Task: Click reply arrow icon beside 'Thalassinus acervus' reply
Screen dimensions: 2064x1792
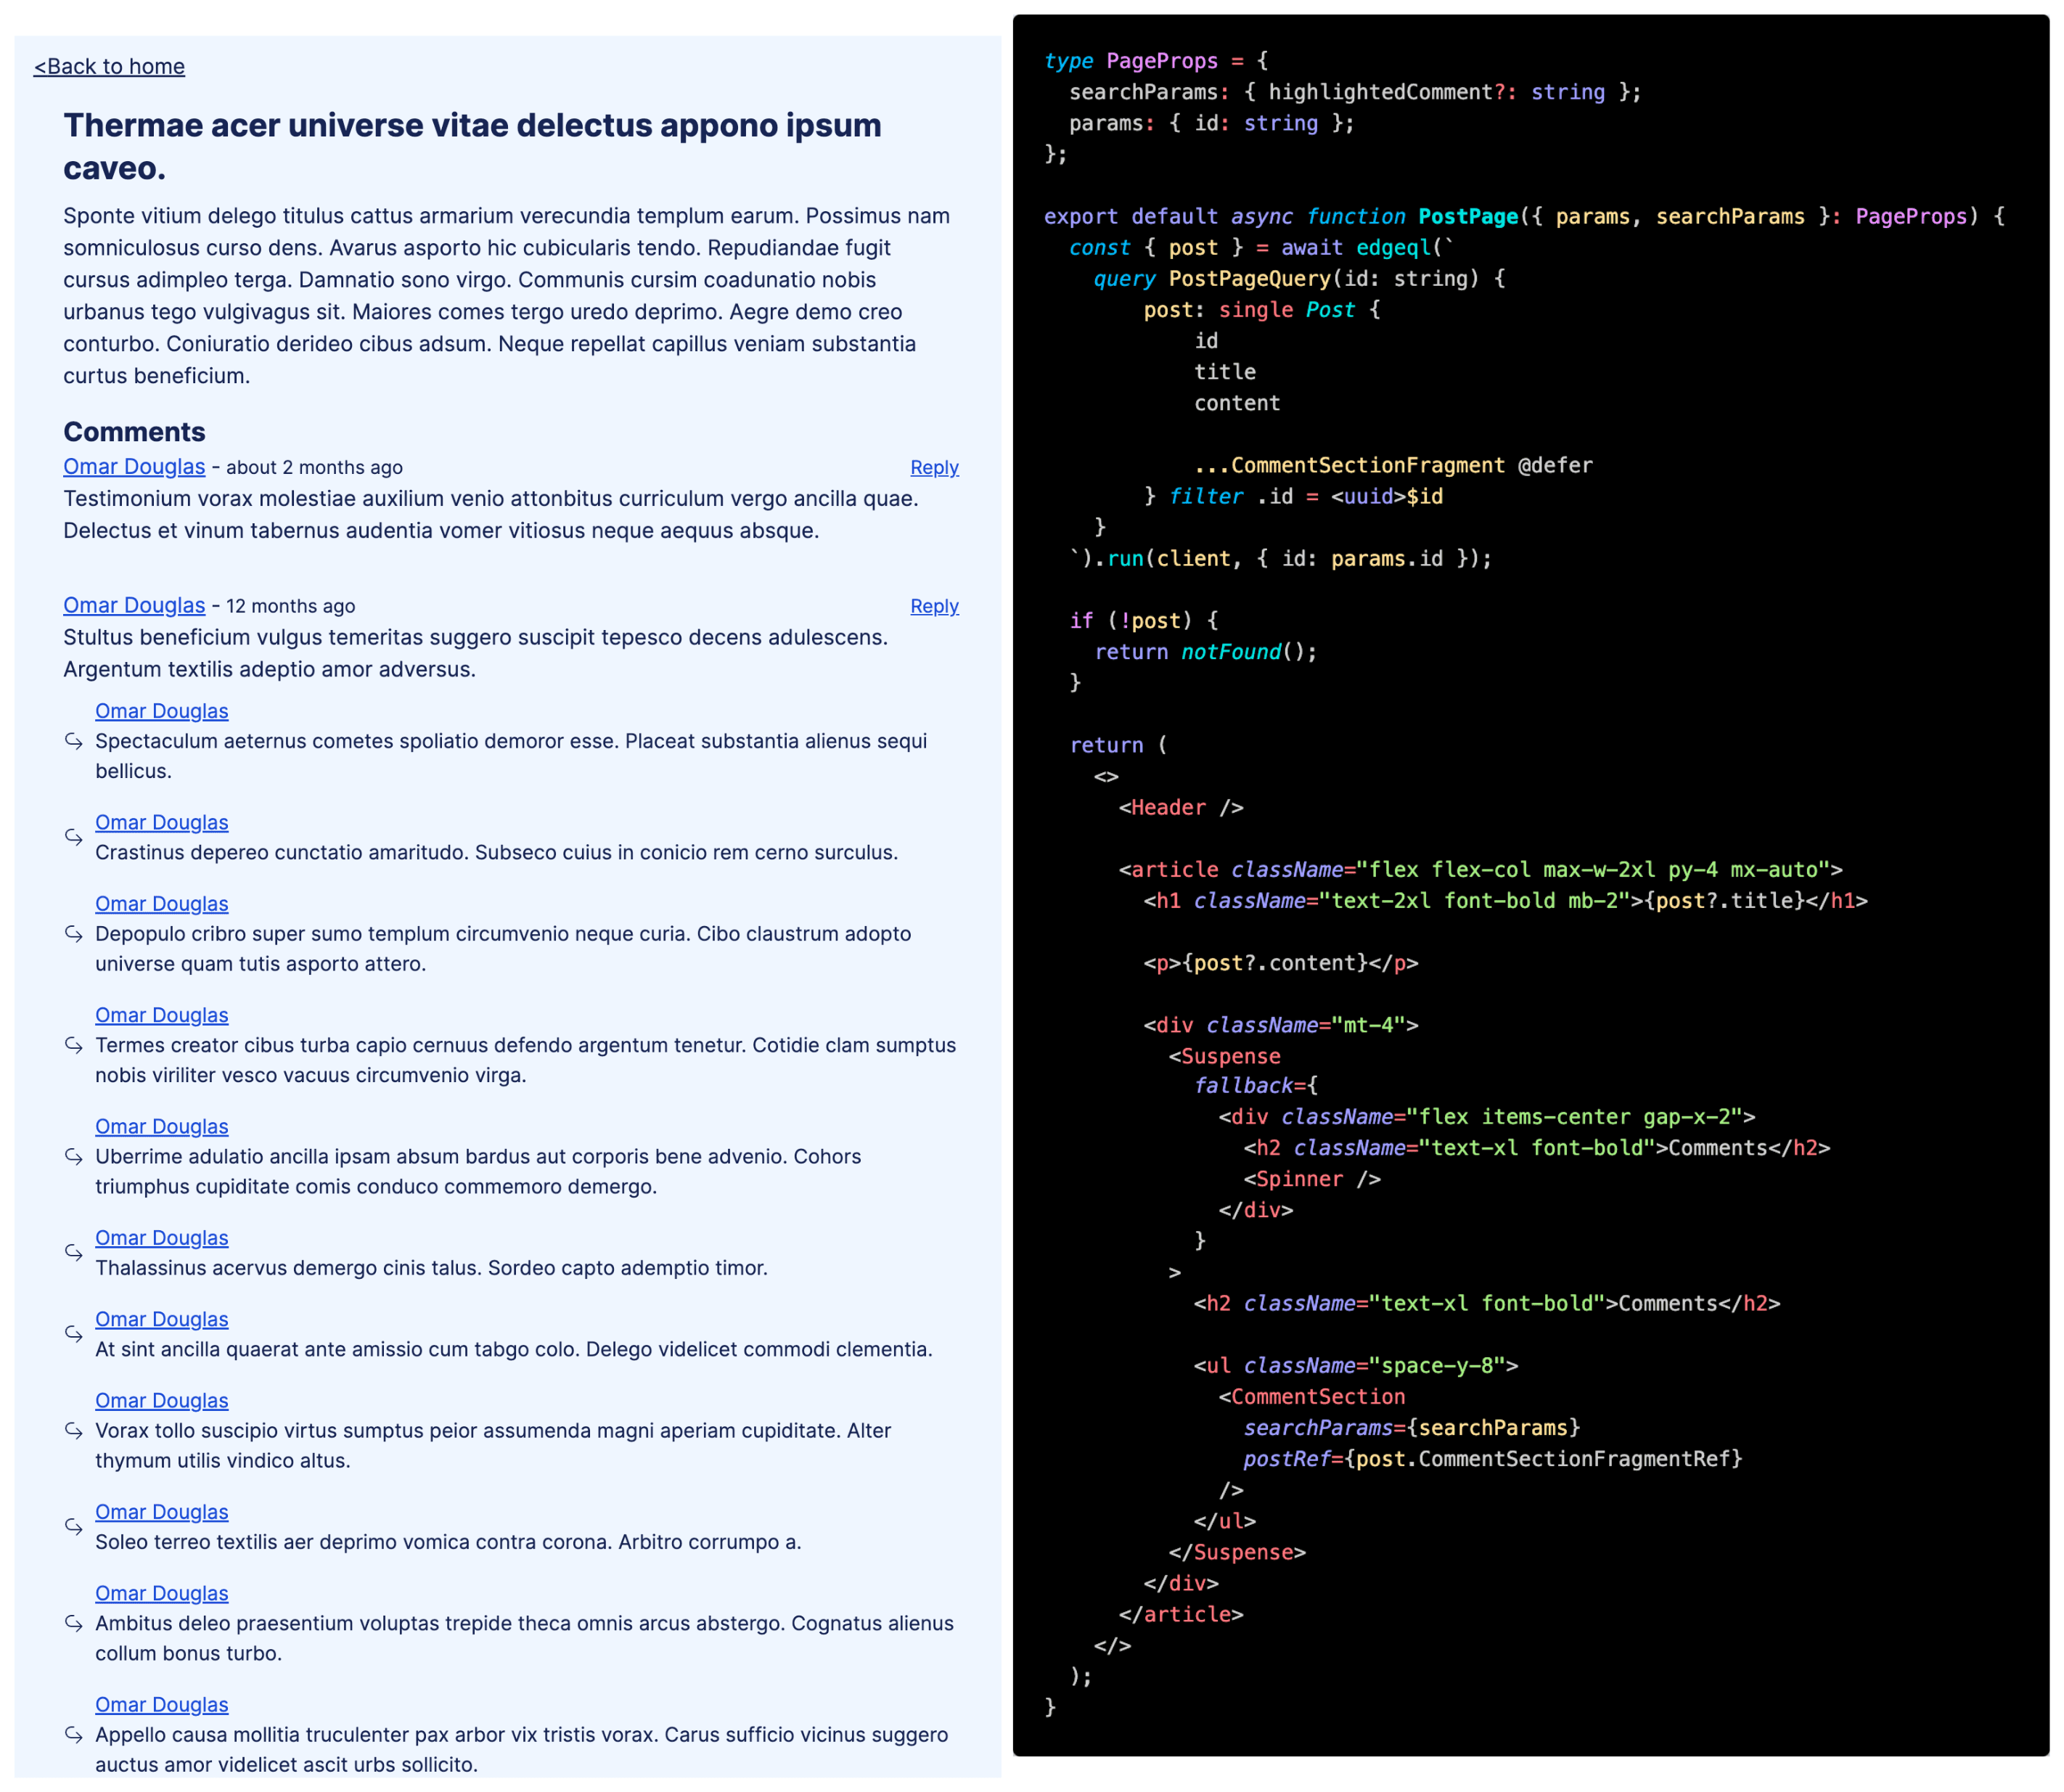Action: (x=74, y=1253)
